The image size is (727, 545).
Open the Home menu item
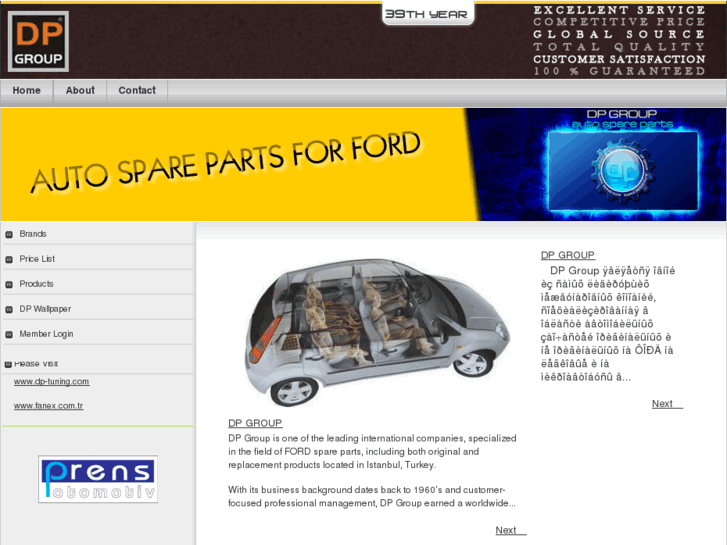[x=26, y=90]
